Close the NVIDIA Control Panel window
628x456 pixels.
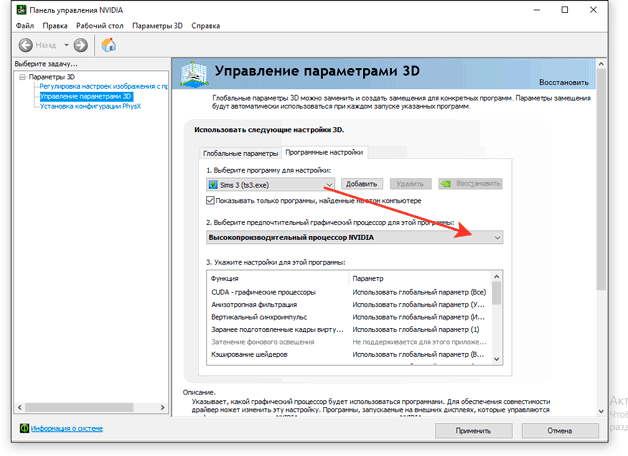tap(594, 10)
